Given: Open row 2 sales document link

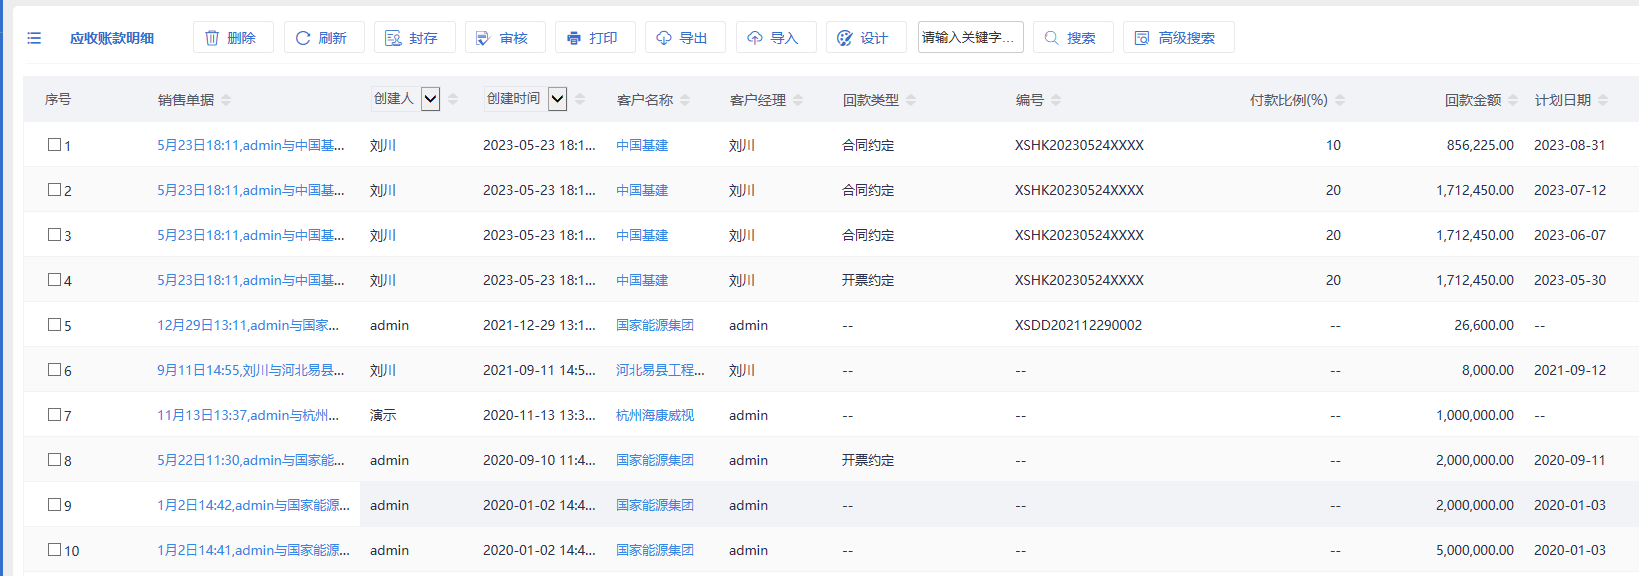Looking at the screenshot, I should point(251,190).
